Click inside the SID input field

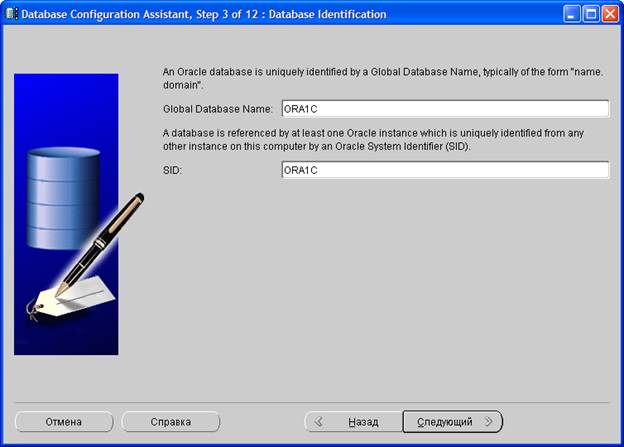tap(445, 170)
